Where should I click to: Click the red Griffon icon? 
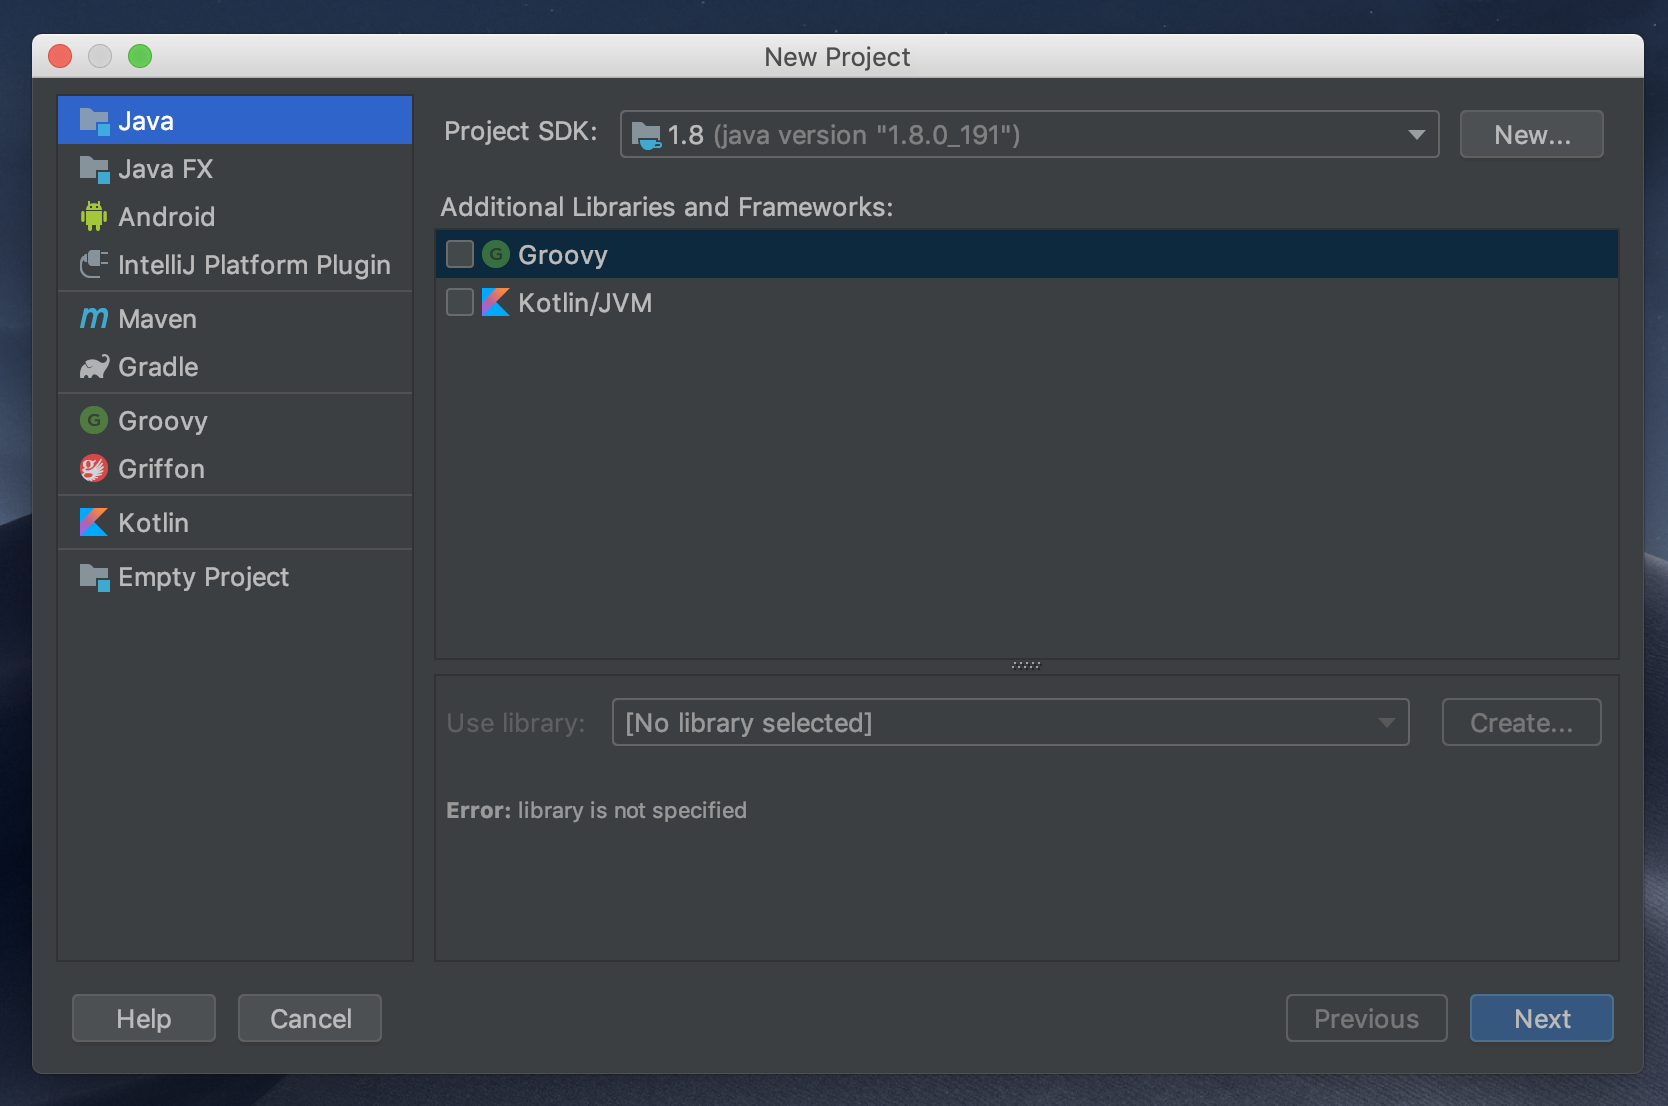pyautogui.click(x=94, y=468)
